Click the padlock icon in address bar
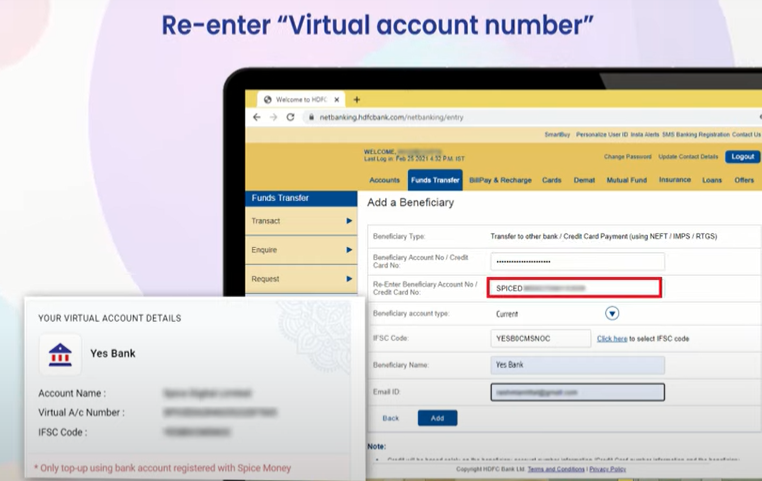762x481 pixels. click(311, 117)
